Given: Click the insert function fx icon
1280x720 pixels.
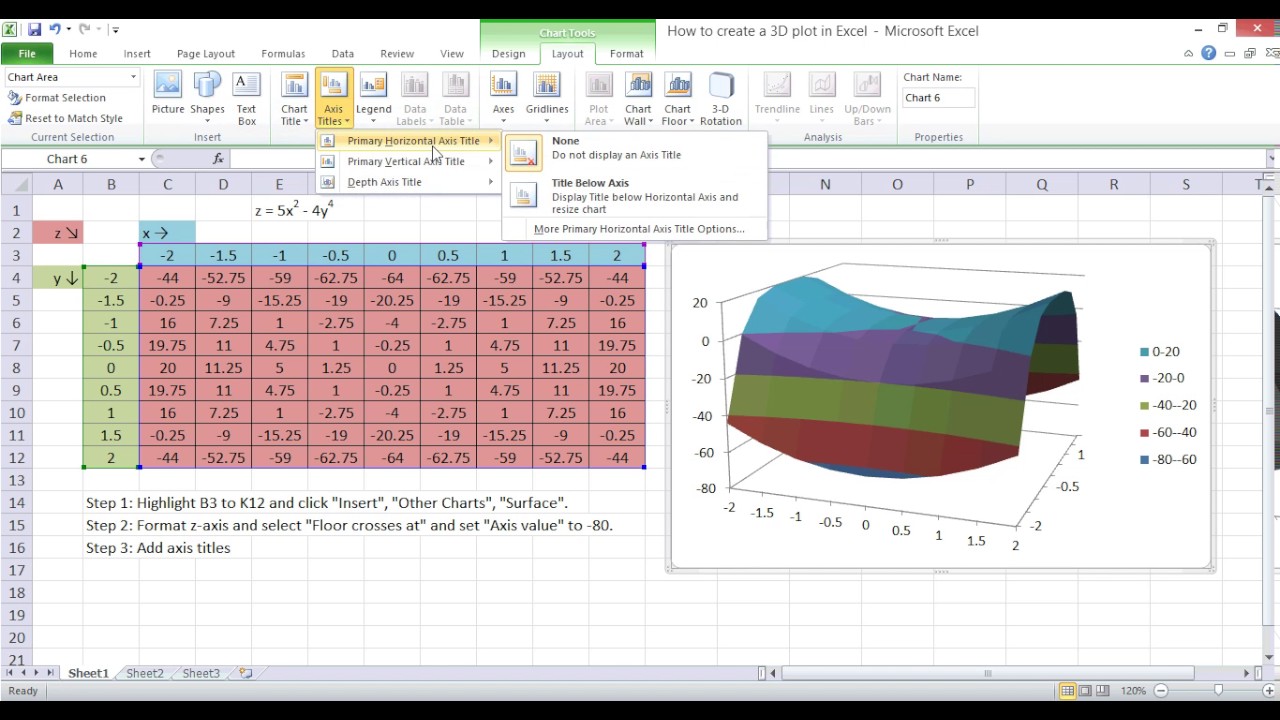Looking at the screenshot, I should click(x=218, y=159).
